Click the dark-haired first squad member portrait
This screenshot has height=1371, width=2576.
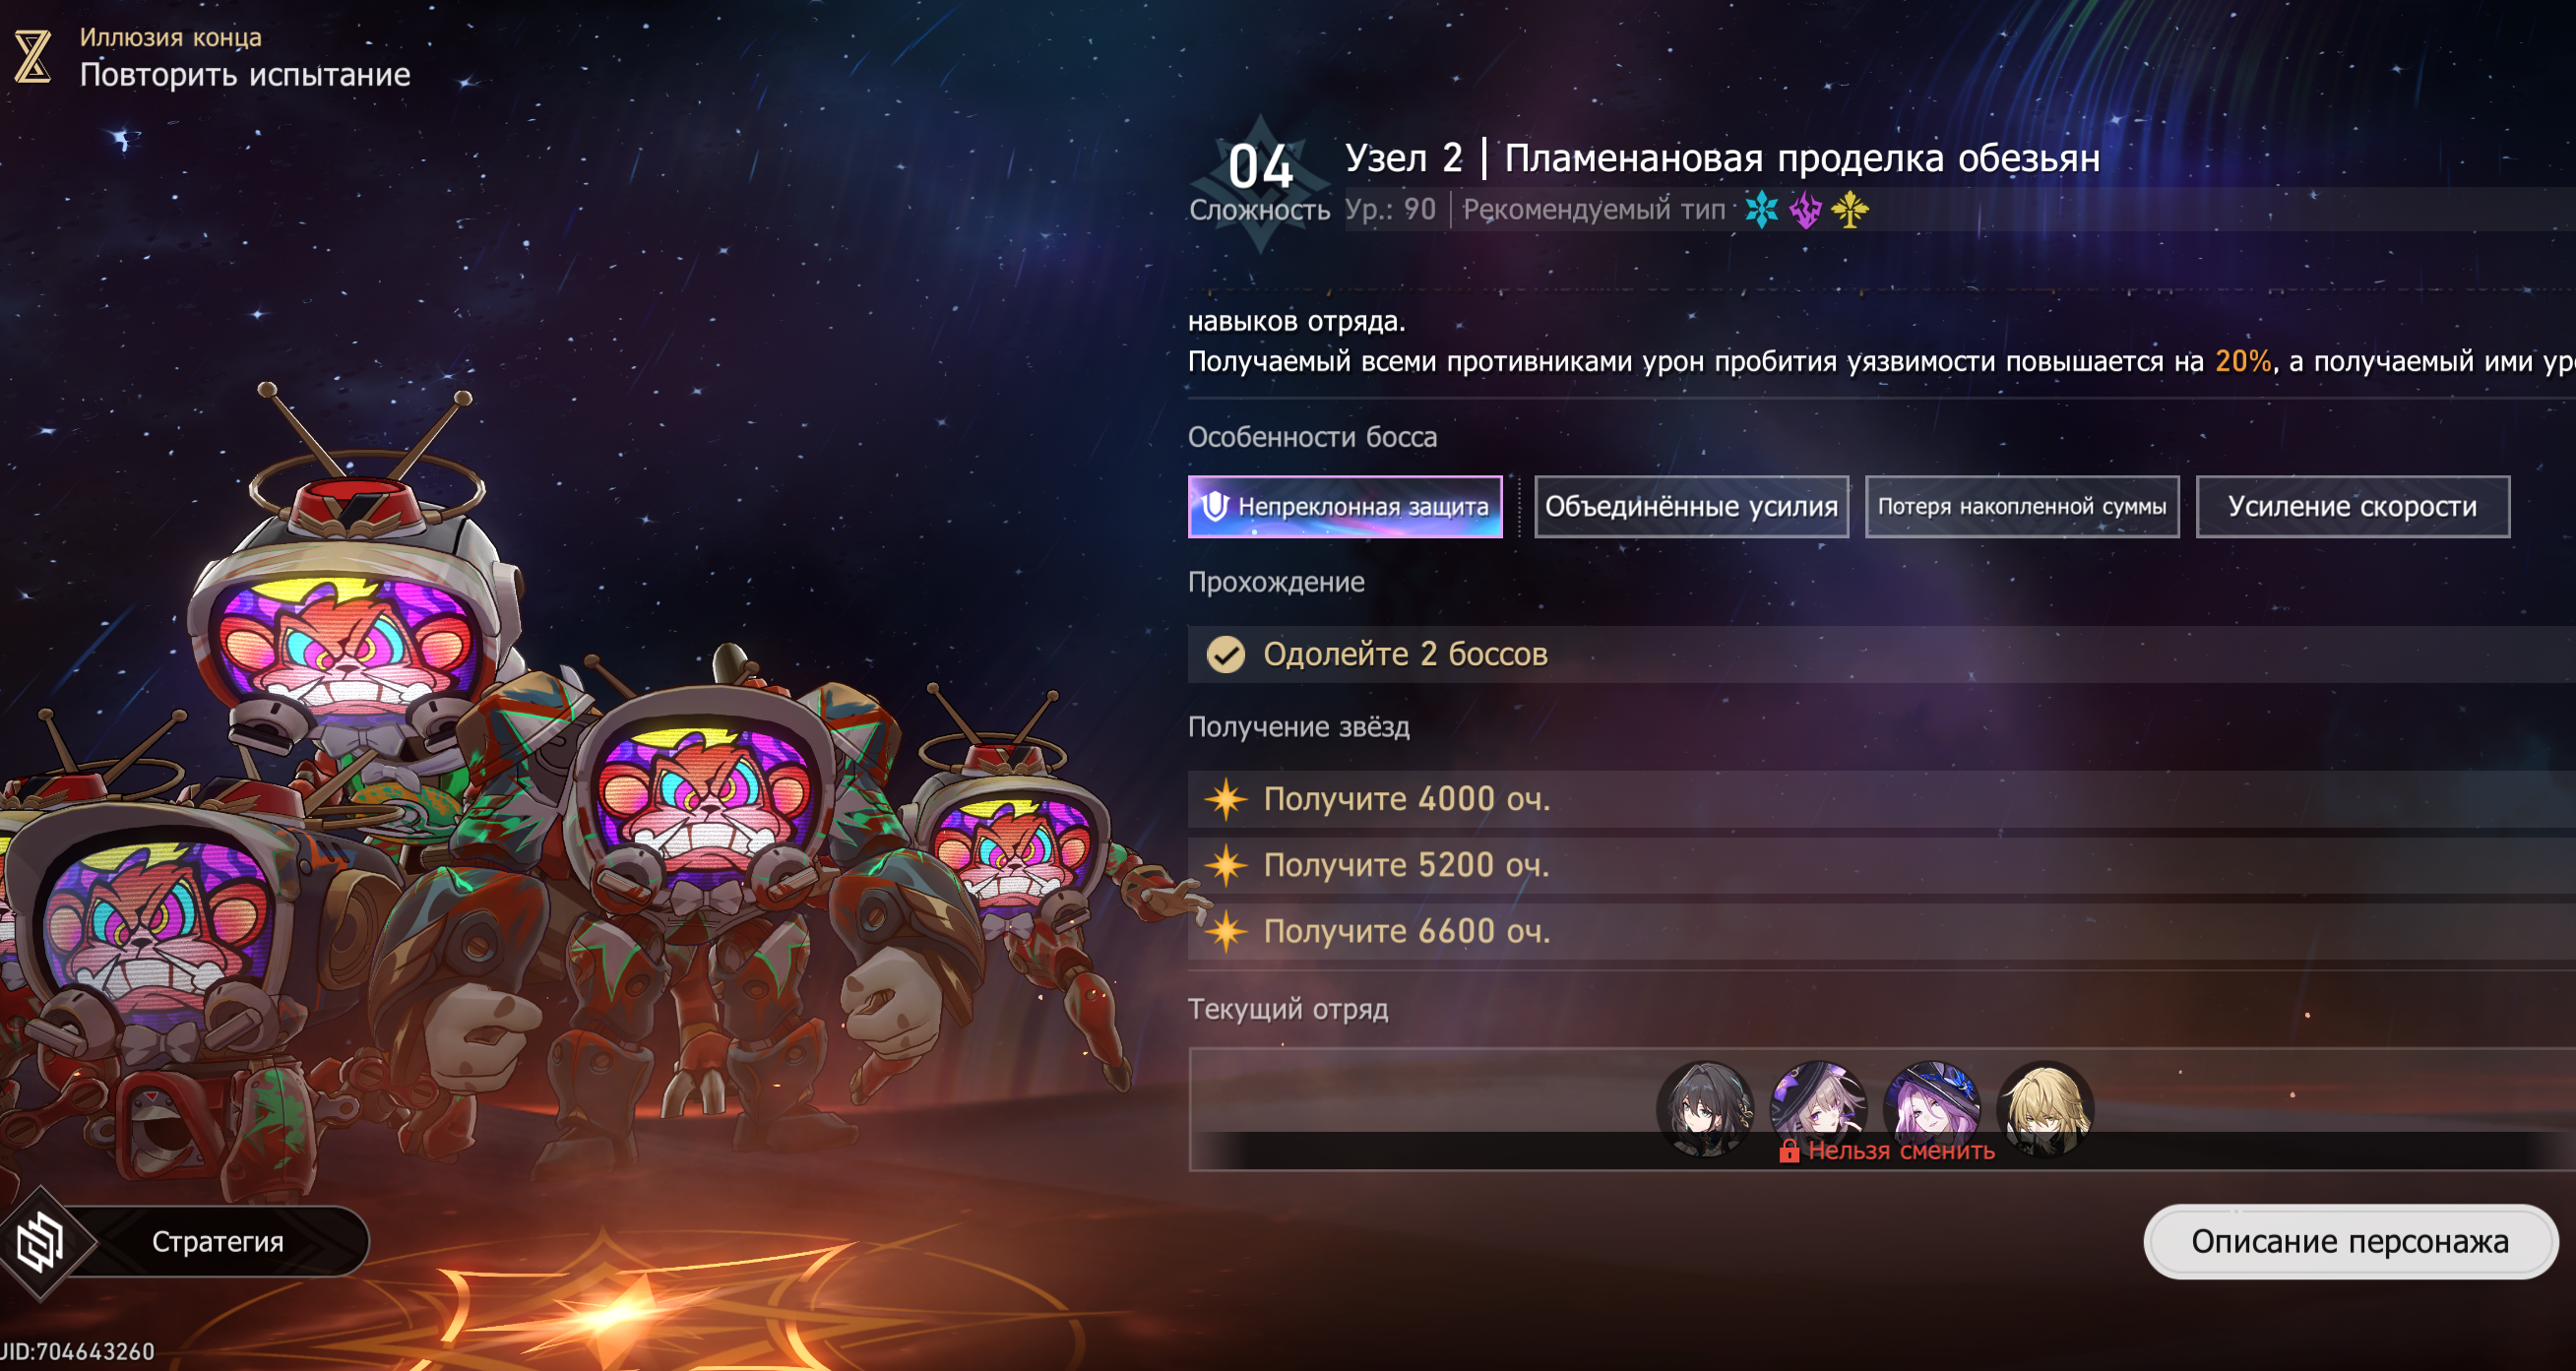[x=1705, y=1108]
